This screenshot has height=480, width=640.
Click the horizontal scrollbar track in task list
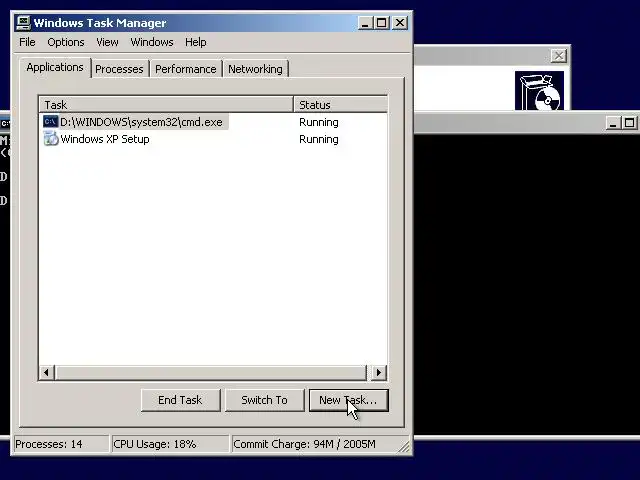211,372
